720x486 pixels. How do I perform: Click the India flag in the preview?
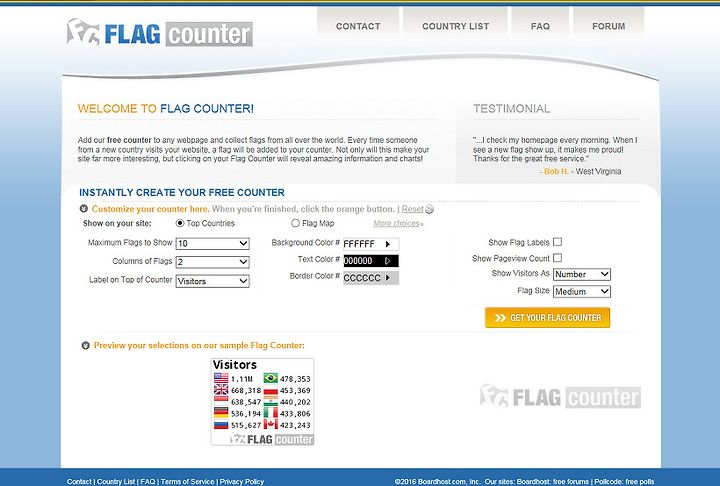pos(270,401)
